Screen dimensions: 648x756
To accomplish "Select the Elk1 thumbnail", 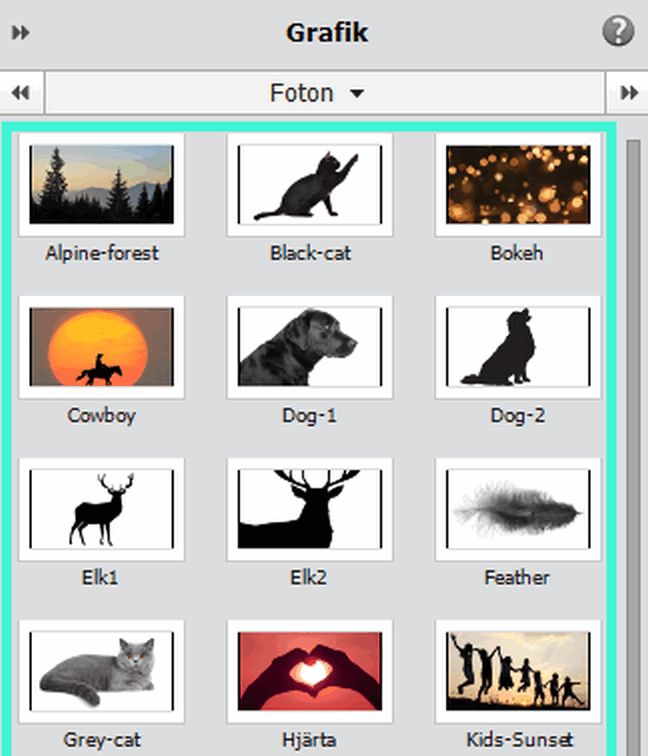I will [101, 509].
